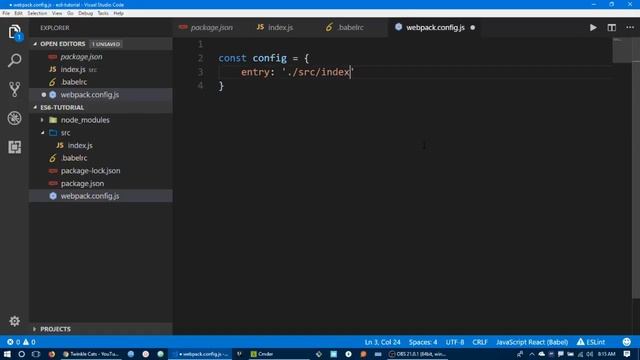Open the View menu
Viewport: 640px width, 360px height.
coord(57,13)
